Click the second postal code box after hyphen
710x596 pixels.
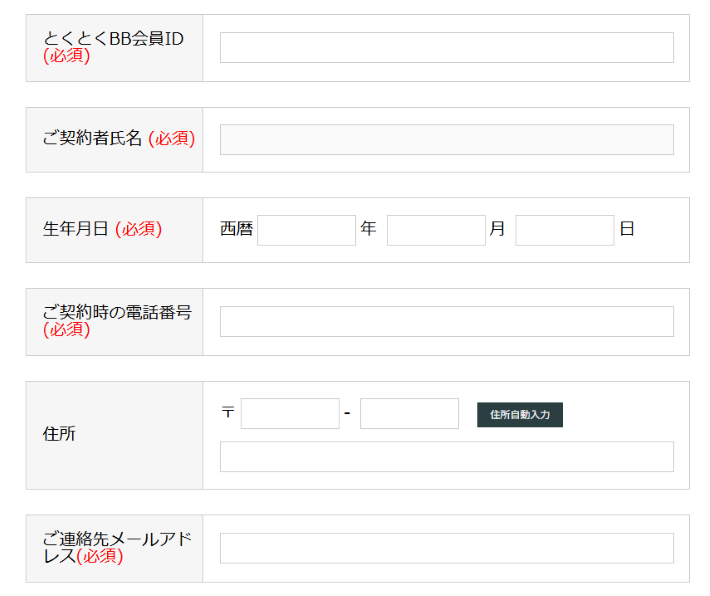tap(409, 413)
